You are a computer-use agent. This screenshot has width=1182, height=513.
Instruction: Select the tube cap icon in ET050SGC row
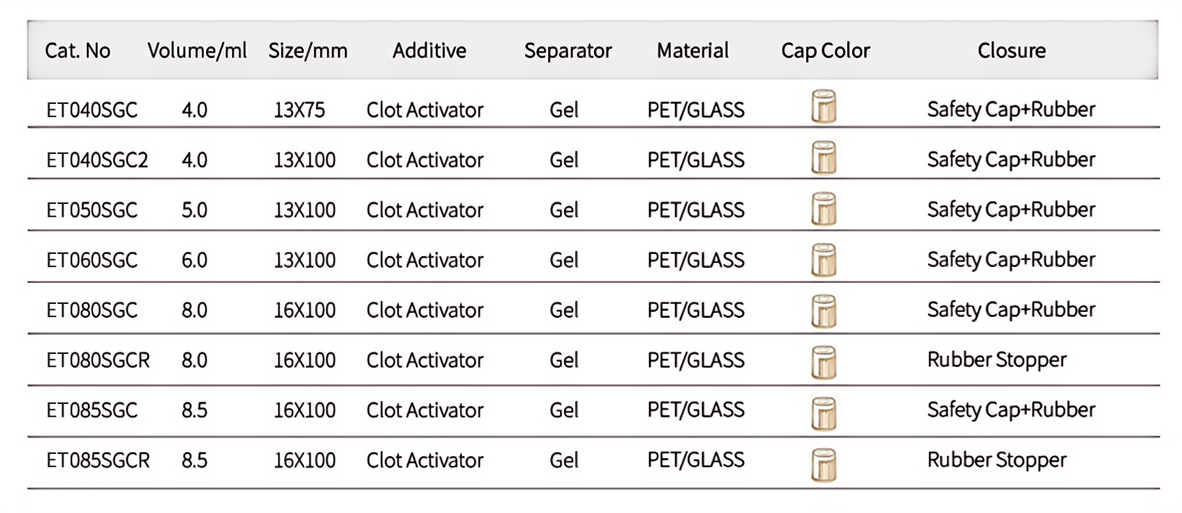823,207
